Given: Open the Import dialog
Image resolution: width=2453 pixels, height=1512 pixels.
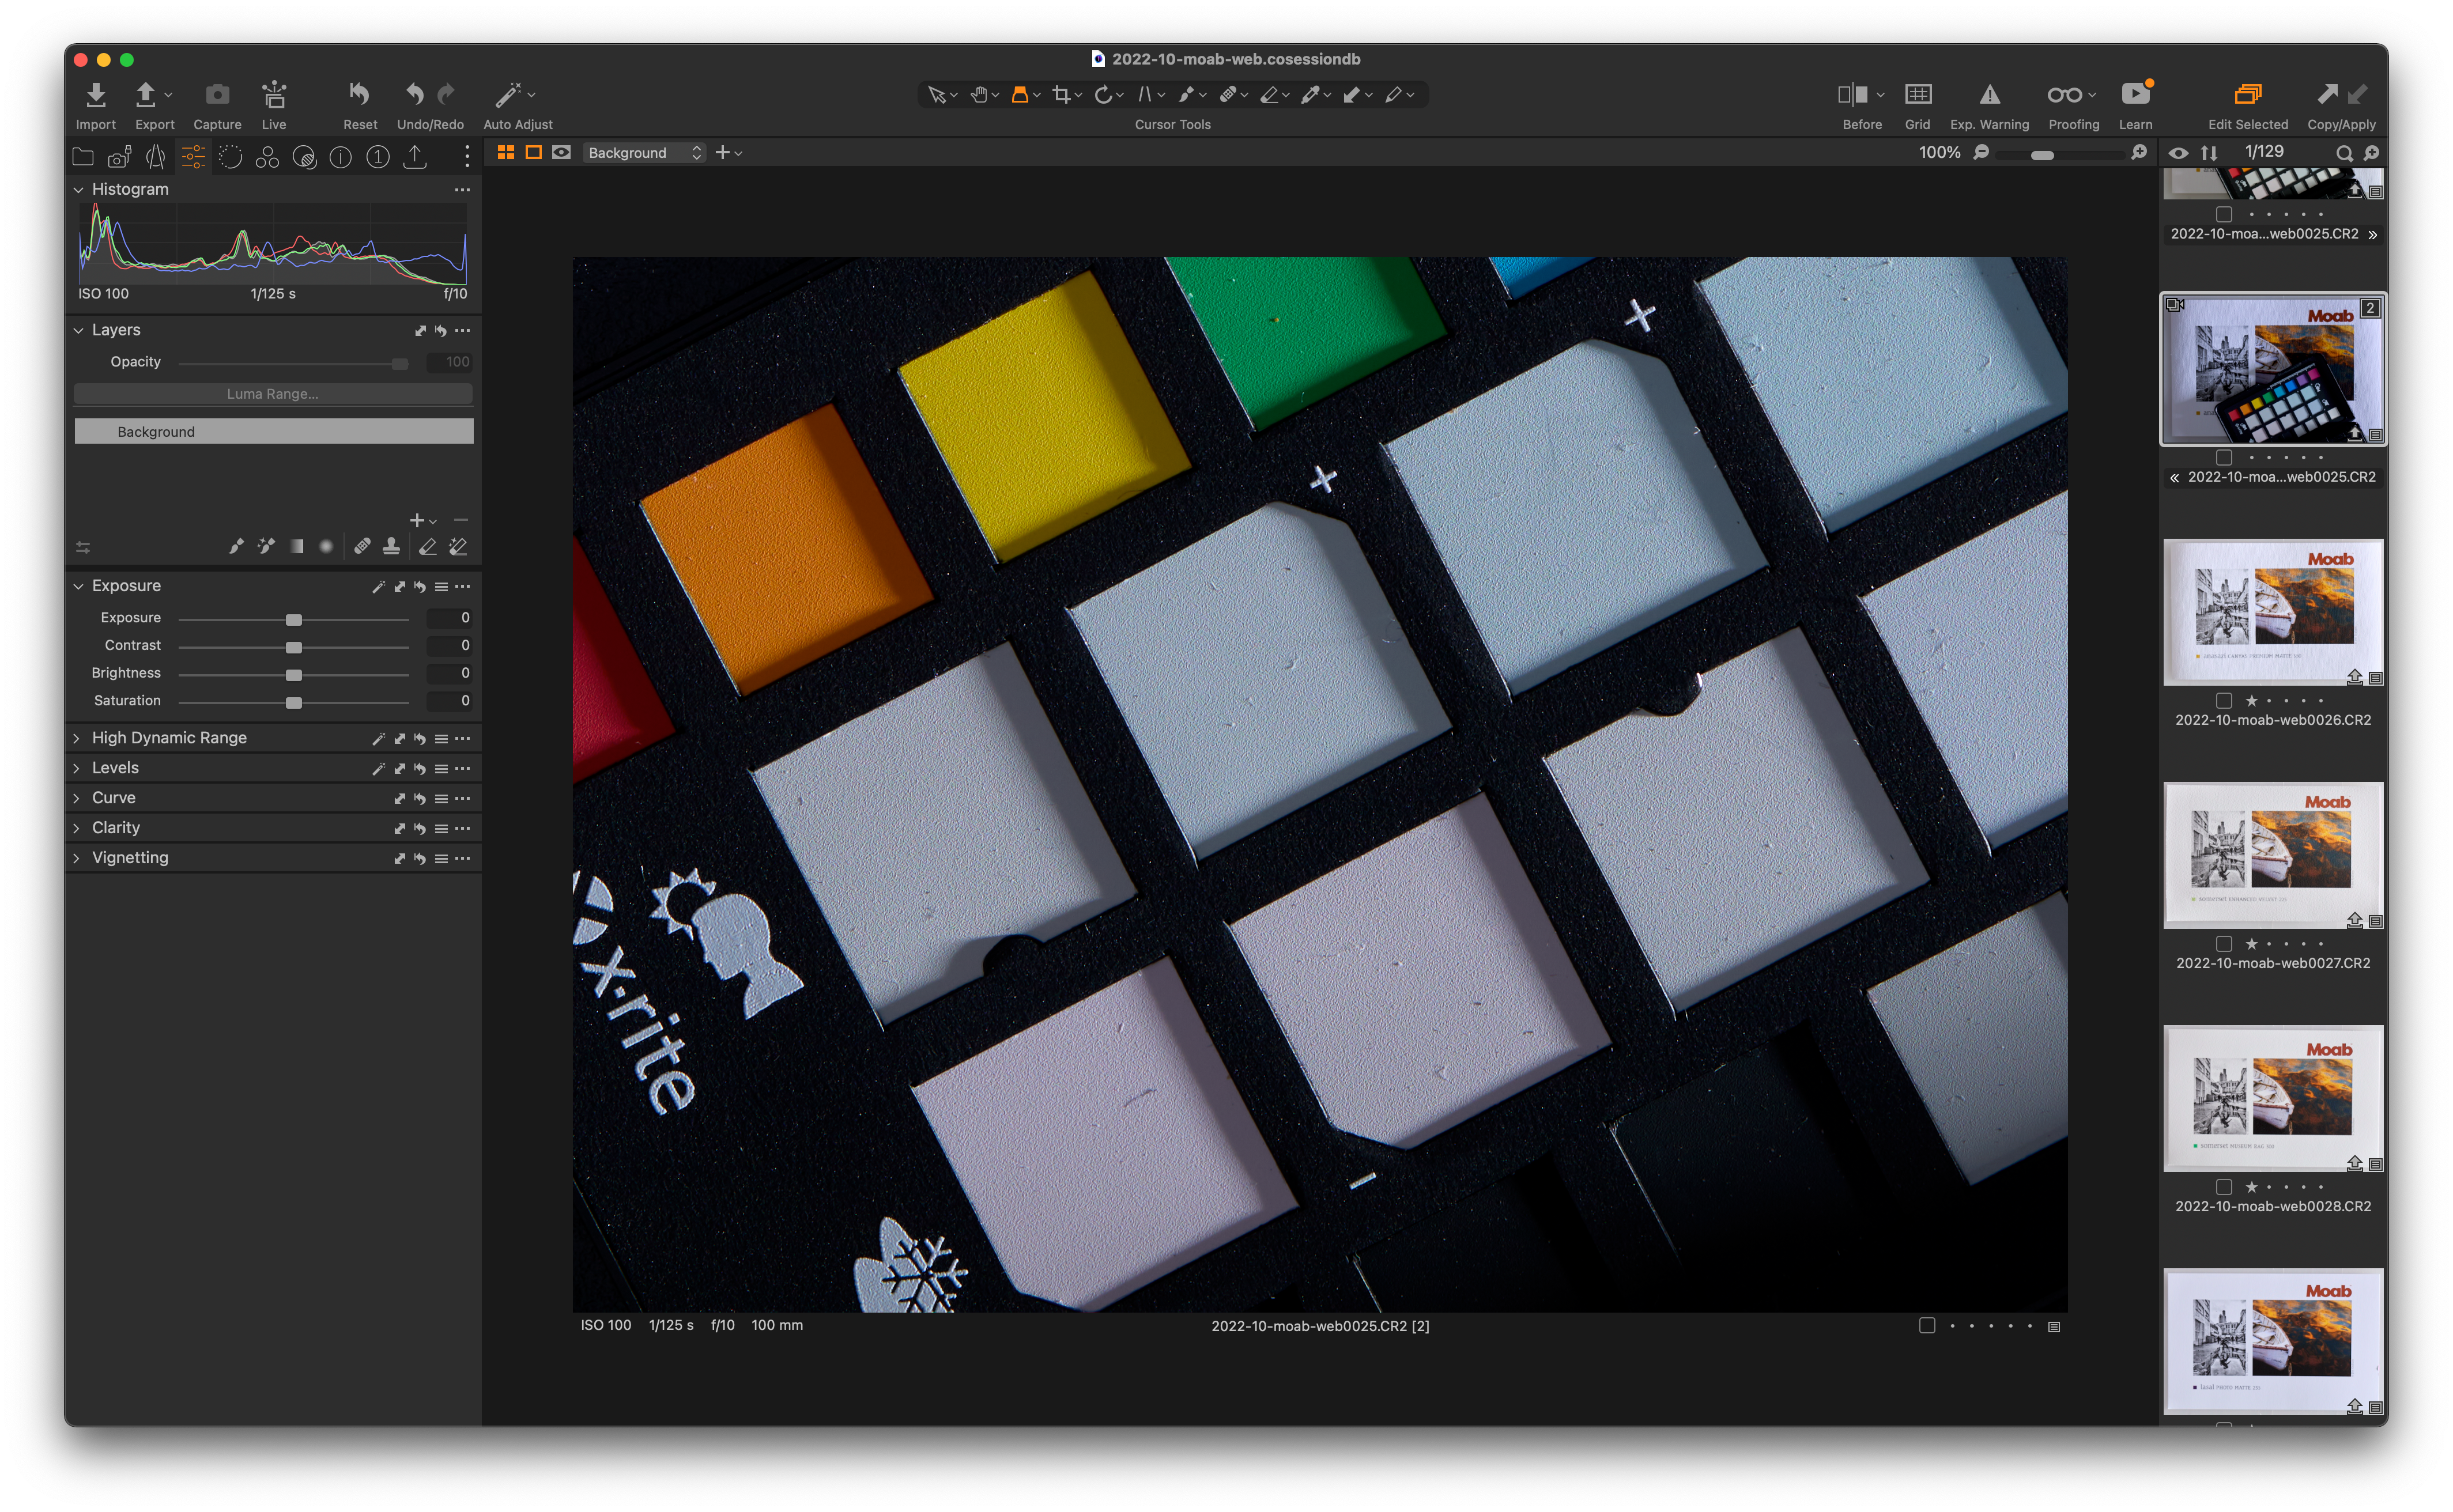Looking at the screenshot, I should (x=95, y=95).
